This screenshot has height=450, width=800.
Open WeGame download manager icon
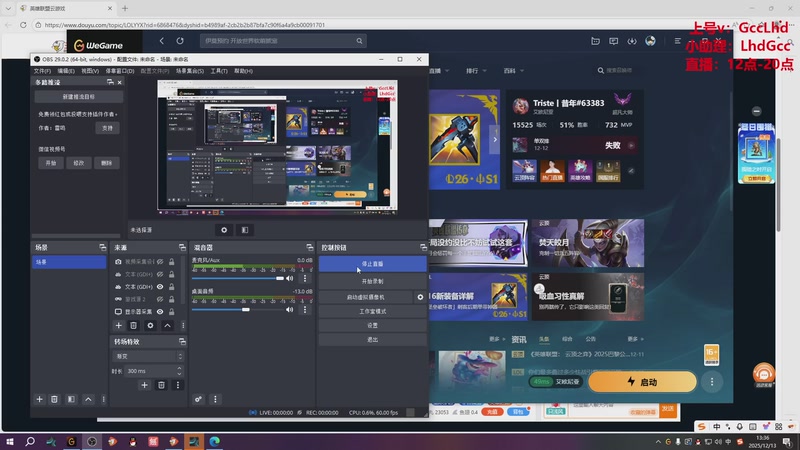pos(632,41)
